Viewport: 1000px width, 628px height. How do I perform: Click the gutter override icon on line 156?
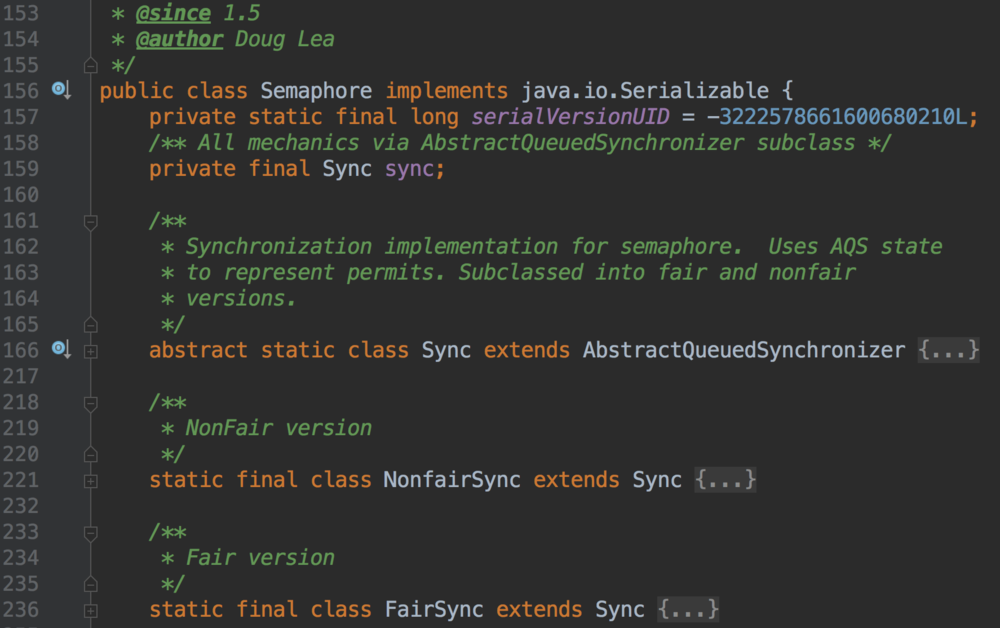point(61,90)
